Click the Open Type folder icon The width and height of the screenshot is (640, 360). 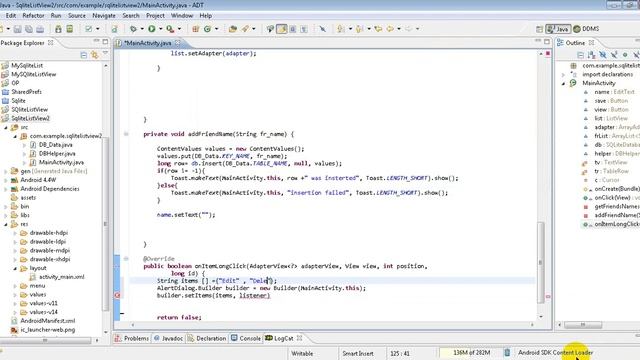point(233,29)
